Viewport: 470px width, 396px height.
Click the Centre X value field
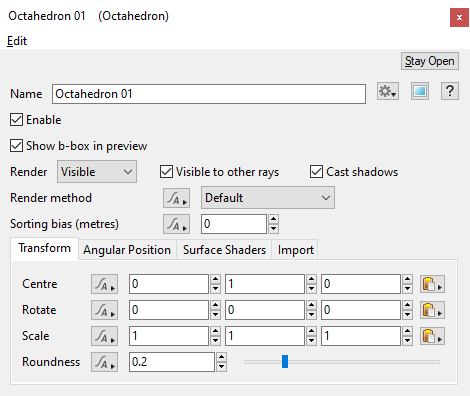pyautogui.click(x=169, y=284)
